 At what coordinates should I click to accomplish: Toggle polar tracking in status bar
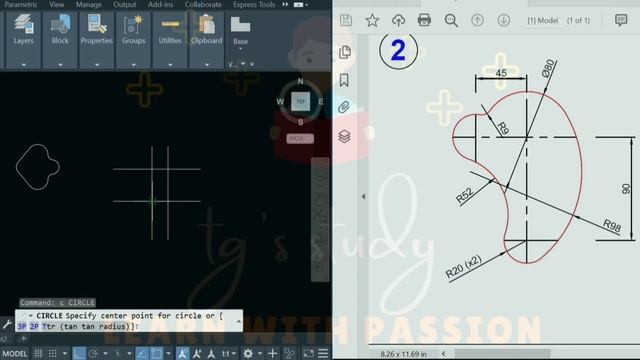[x=93, y=353]
